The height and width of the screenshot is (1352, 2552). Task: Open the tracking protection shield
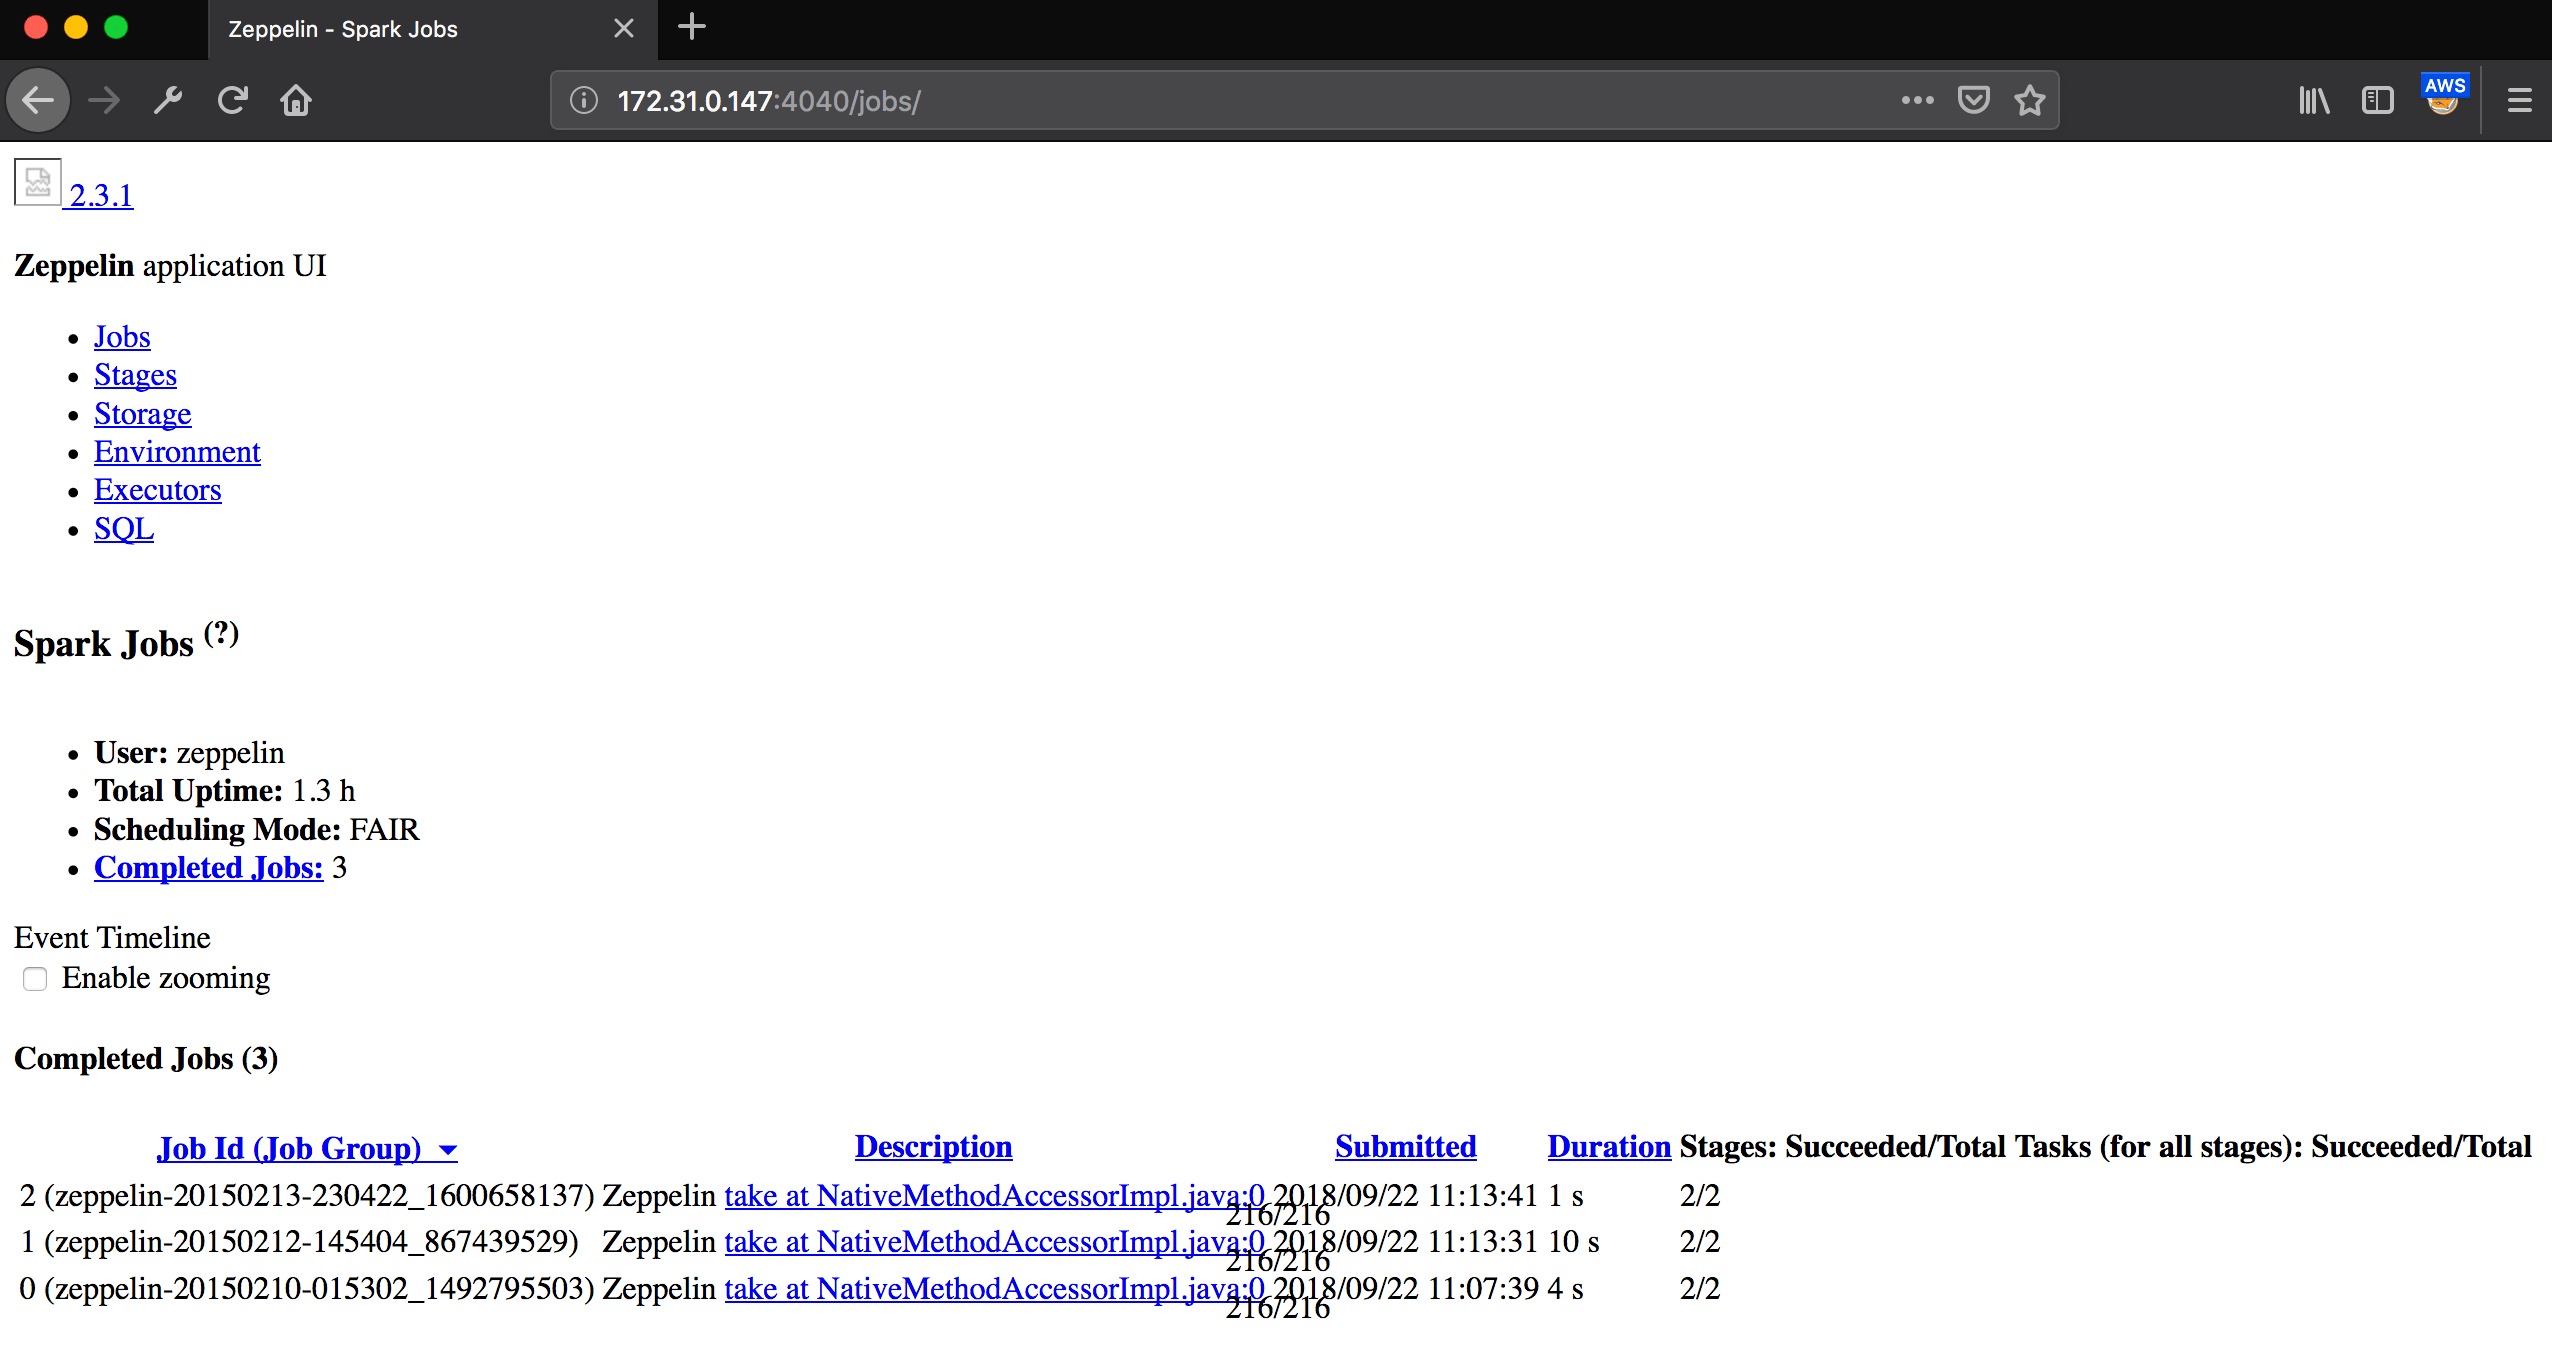(1971, 100)
